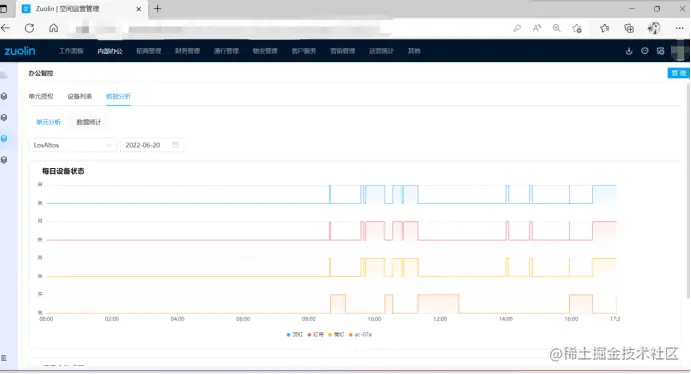Open the browser favorites list
Image resolution: width=691 pixels, height=374 pixels.
[605, 28]
